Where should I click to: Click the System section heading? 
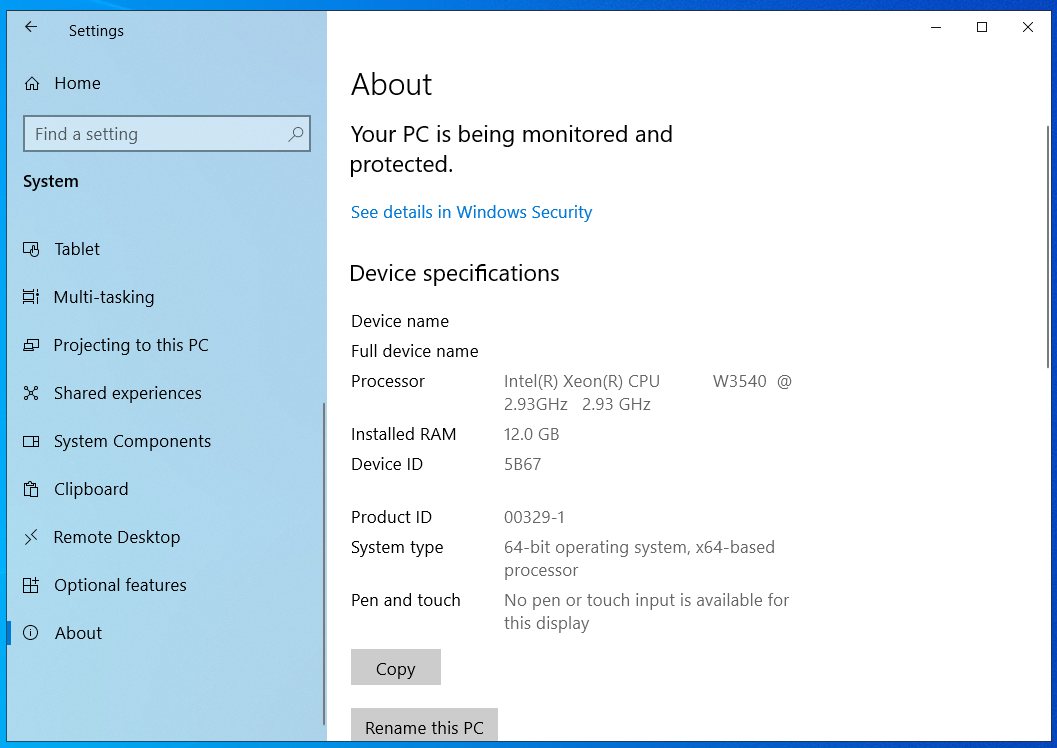pyautogui.click(x=51, y=181)
